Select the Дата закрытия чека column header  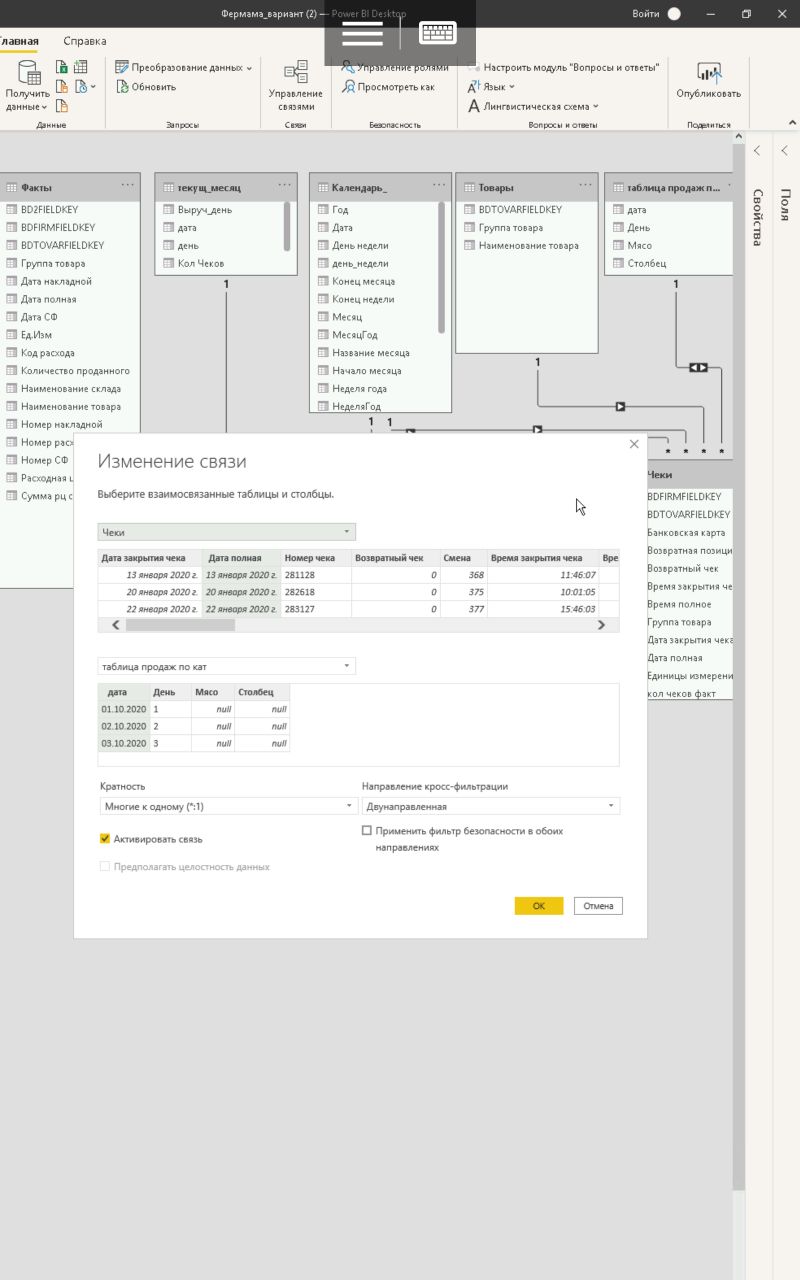click(x=150, y=558)
